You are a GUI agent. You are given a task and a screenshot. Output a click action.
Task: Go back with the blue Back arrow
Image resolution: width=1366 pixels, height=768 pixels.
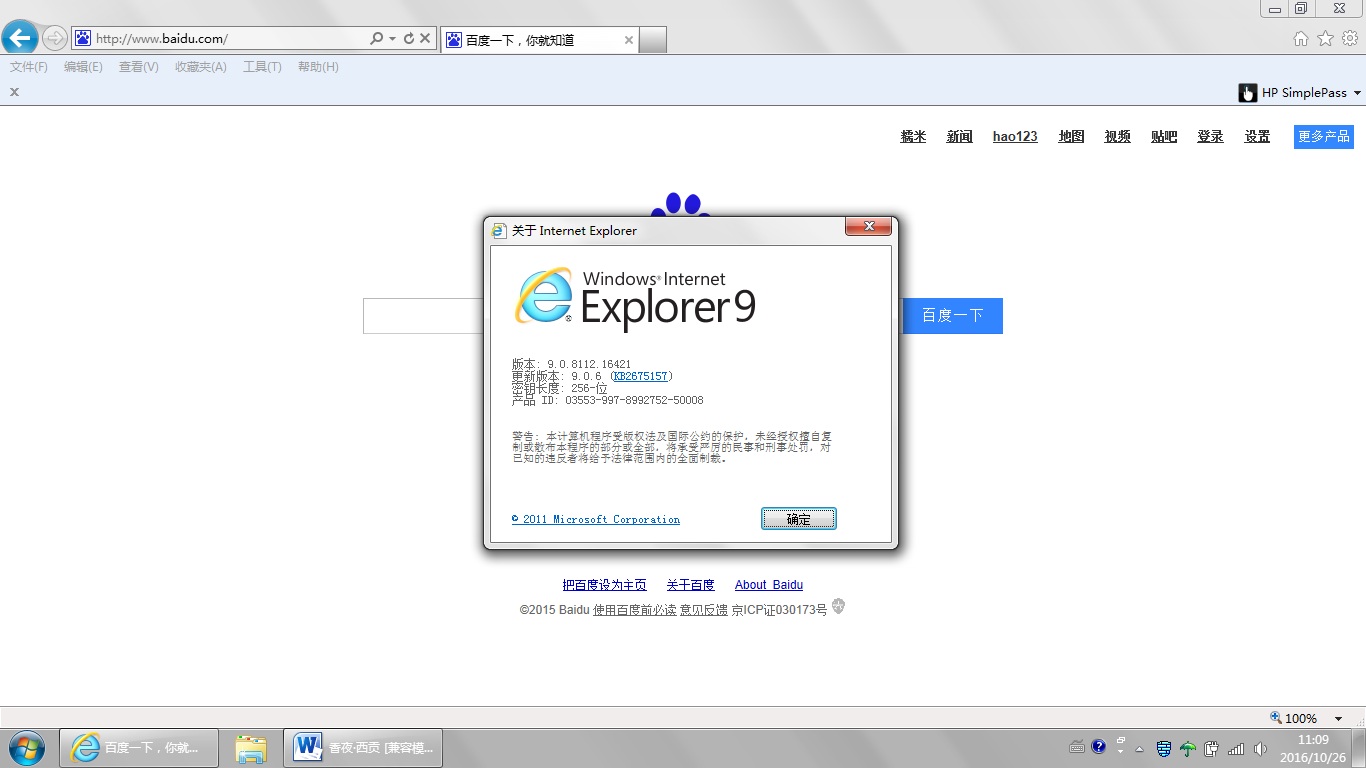click(21, 38)
